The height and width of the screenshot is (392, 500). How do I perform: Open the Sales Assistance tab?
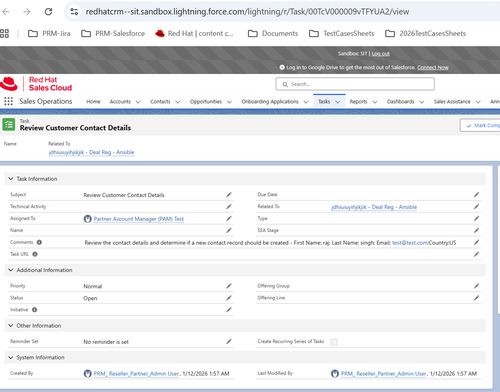pos(452,102)
